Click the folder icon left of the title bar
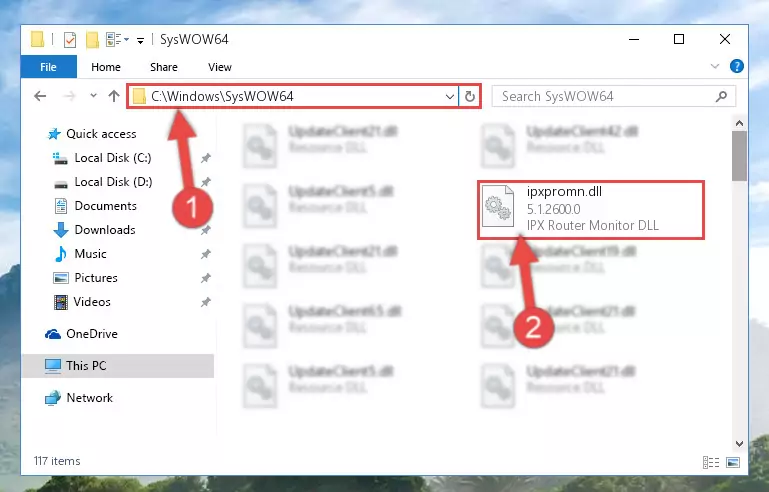This screenshot has width=769, height=492. [37, 39]
